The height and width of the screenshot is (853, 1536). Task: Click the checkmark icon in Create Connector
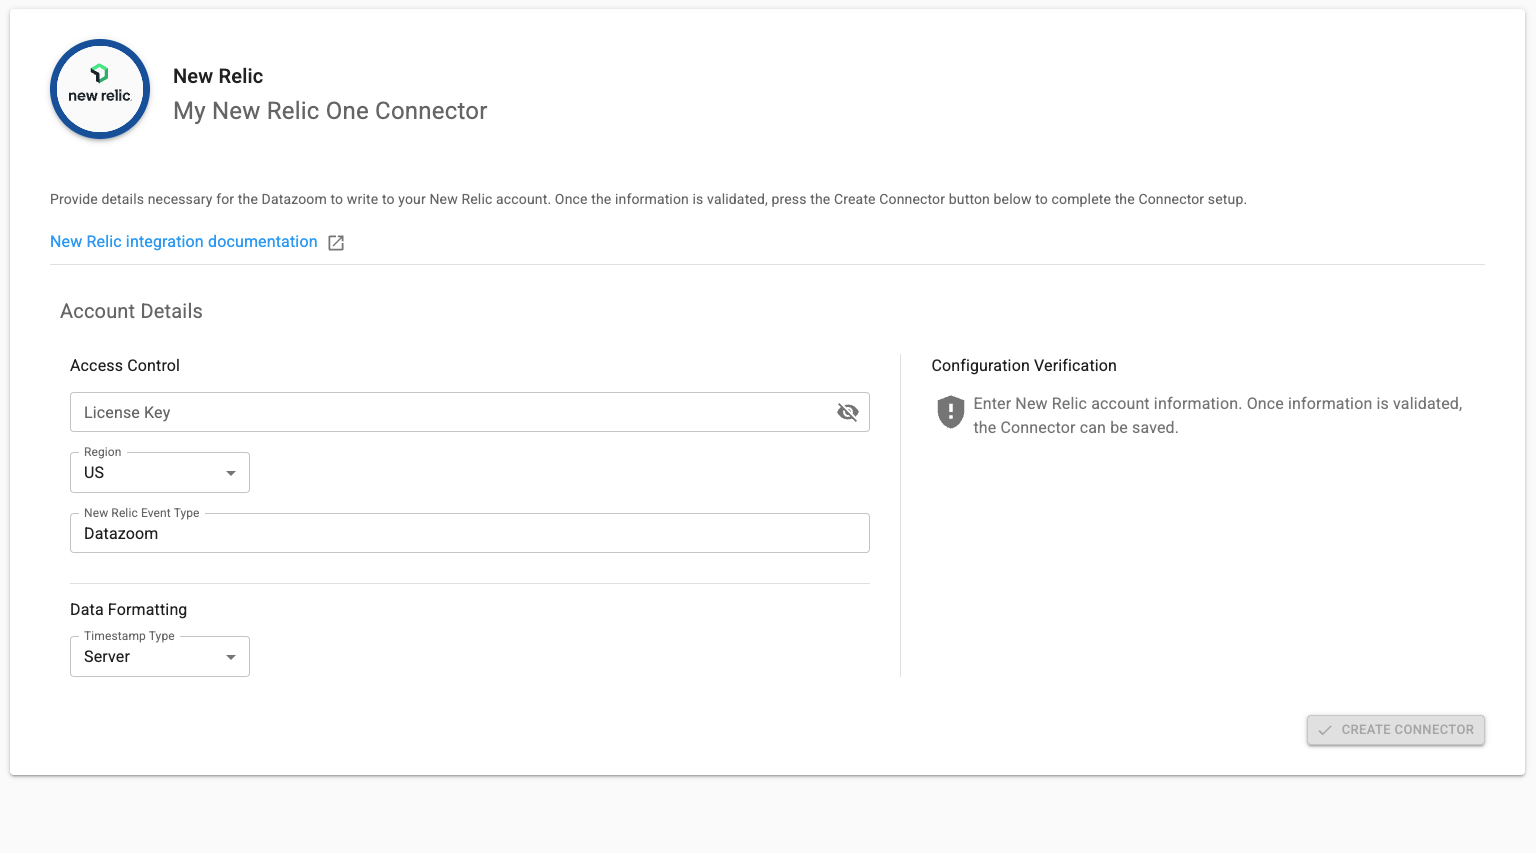point(1325,730)
